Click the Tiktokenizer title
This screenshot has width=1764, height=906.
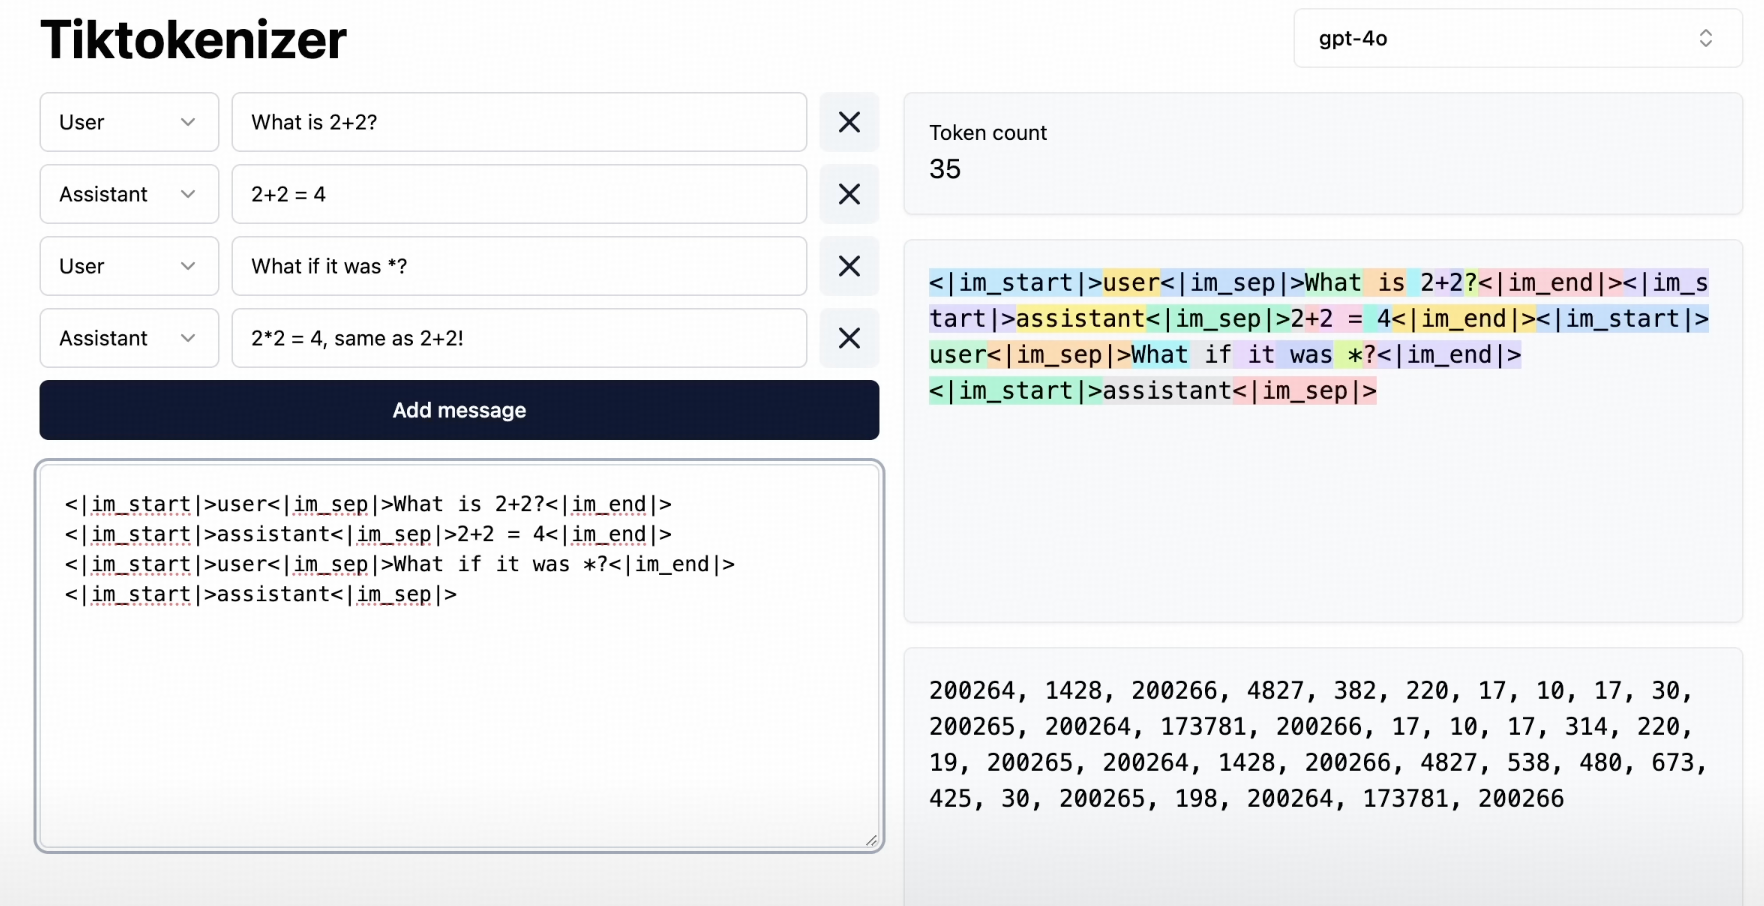[194, 40]
